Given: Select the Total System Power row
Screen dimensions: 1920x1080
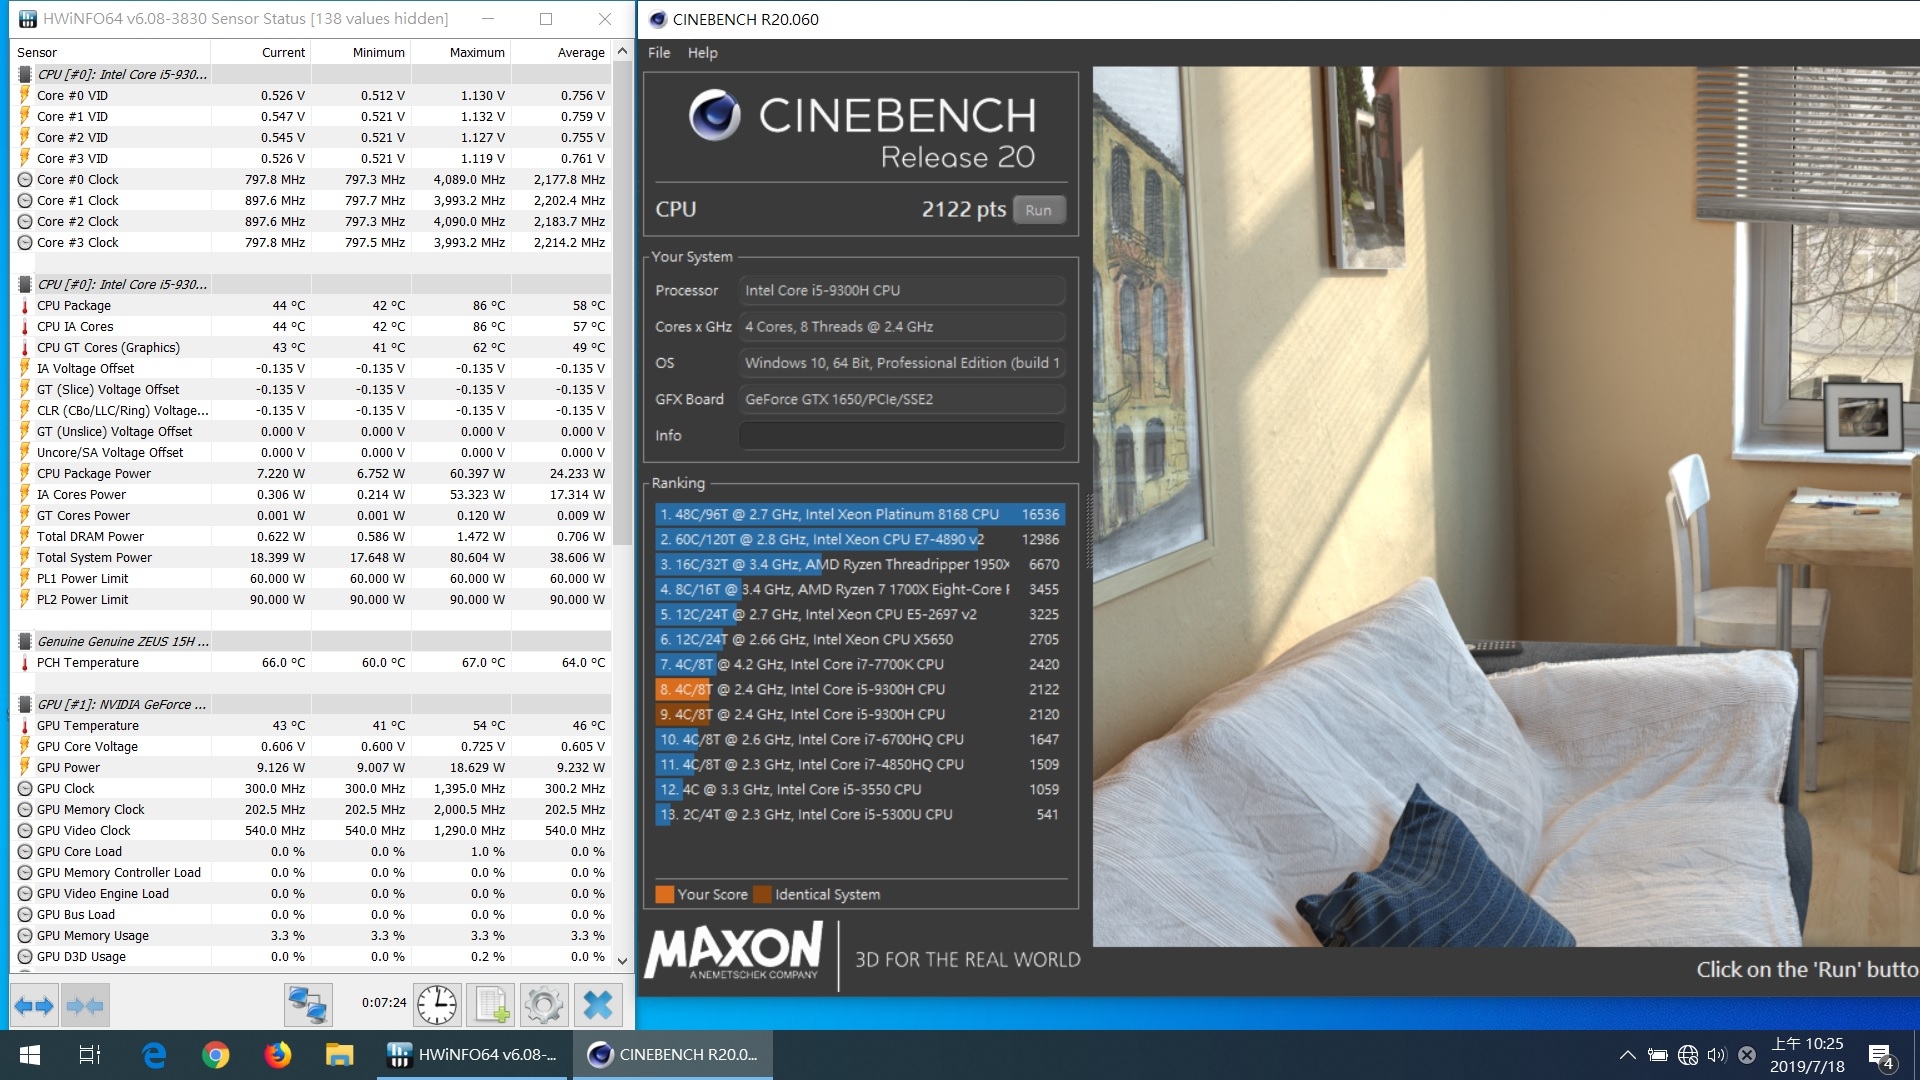Looking at the screenshot, I should coord(312,557).
